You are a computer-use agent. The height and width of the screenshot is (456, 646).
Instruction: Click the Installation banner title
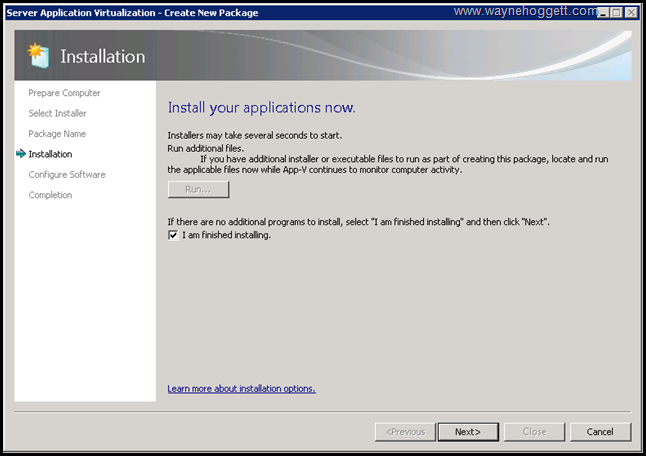click(x=103, y=56)
